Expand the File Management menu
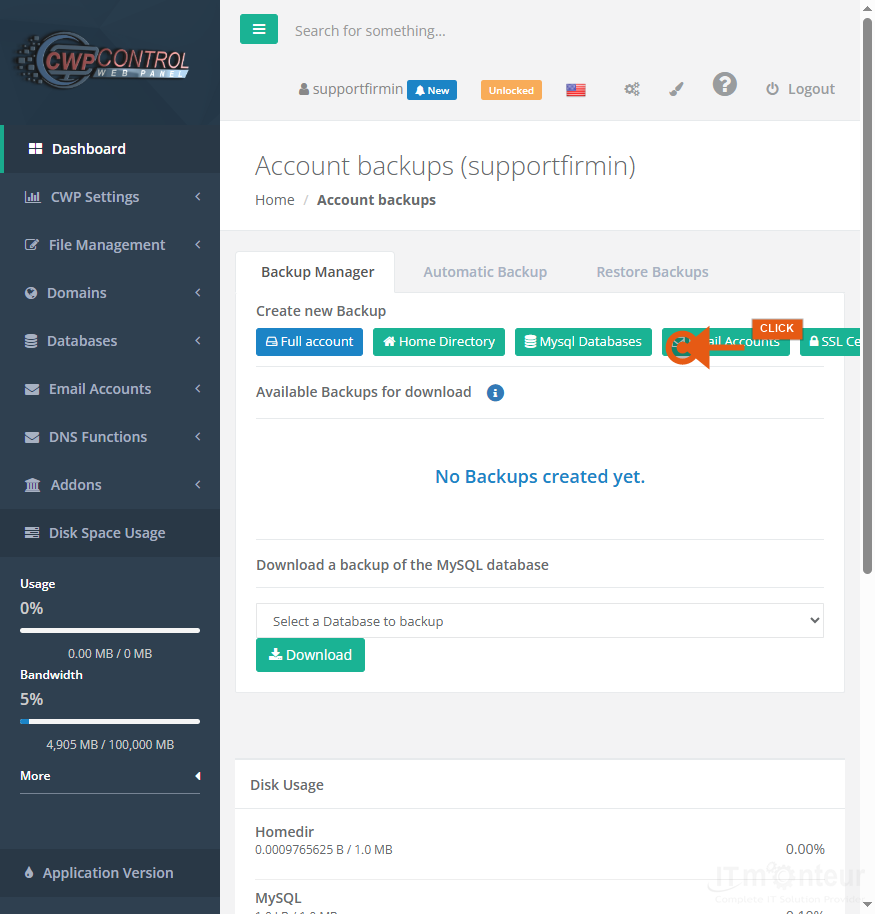 pos(110,245)
